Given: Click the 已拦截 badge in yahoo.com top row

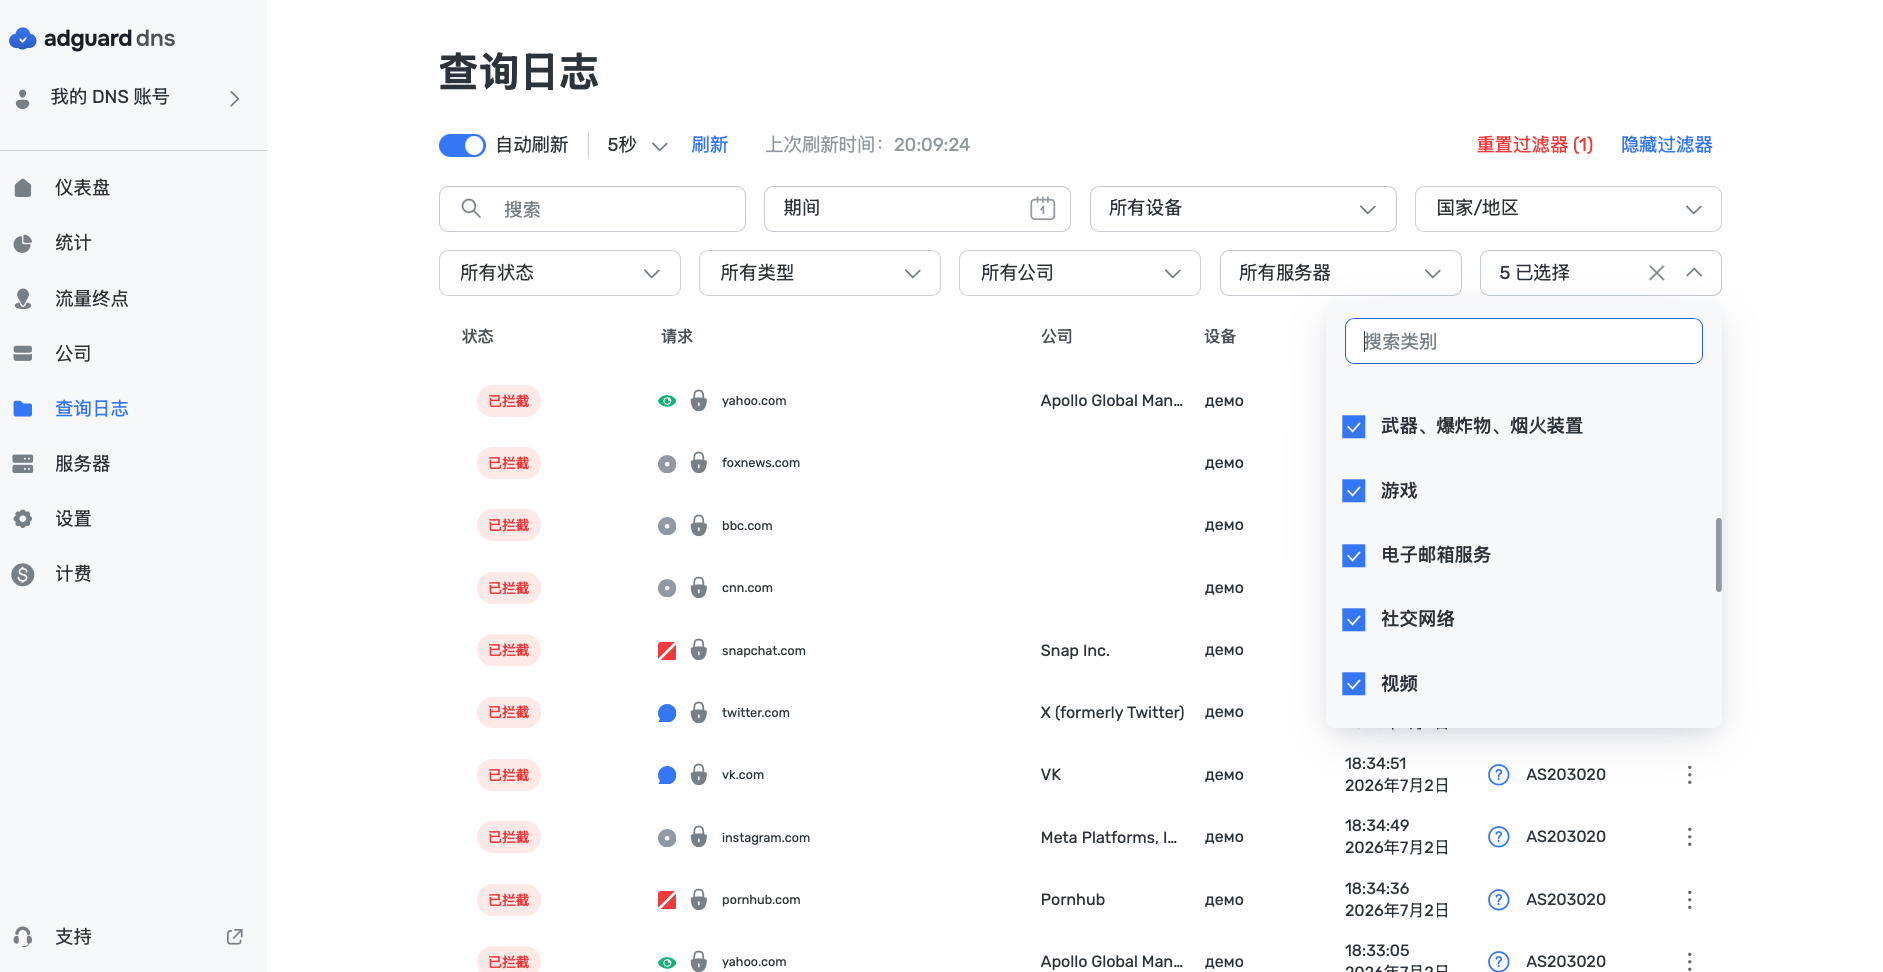Looking at the screenshot, I should pos(509,401).
